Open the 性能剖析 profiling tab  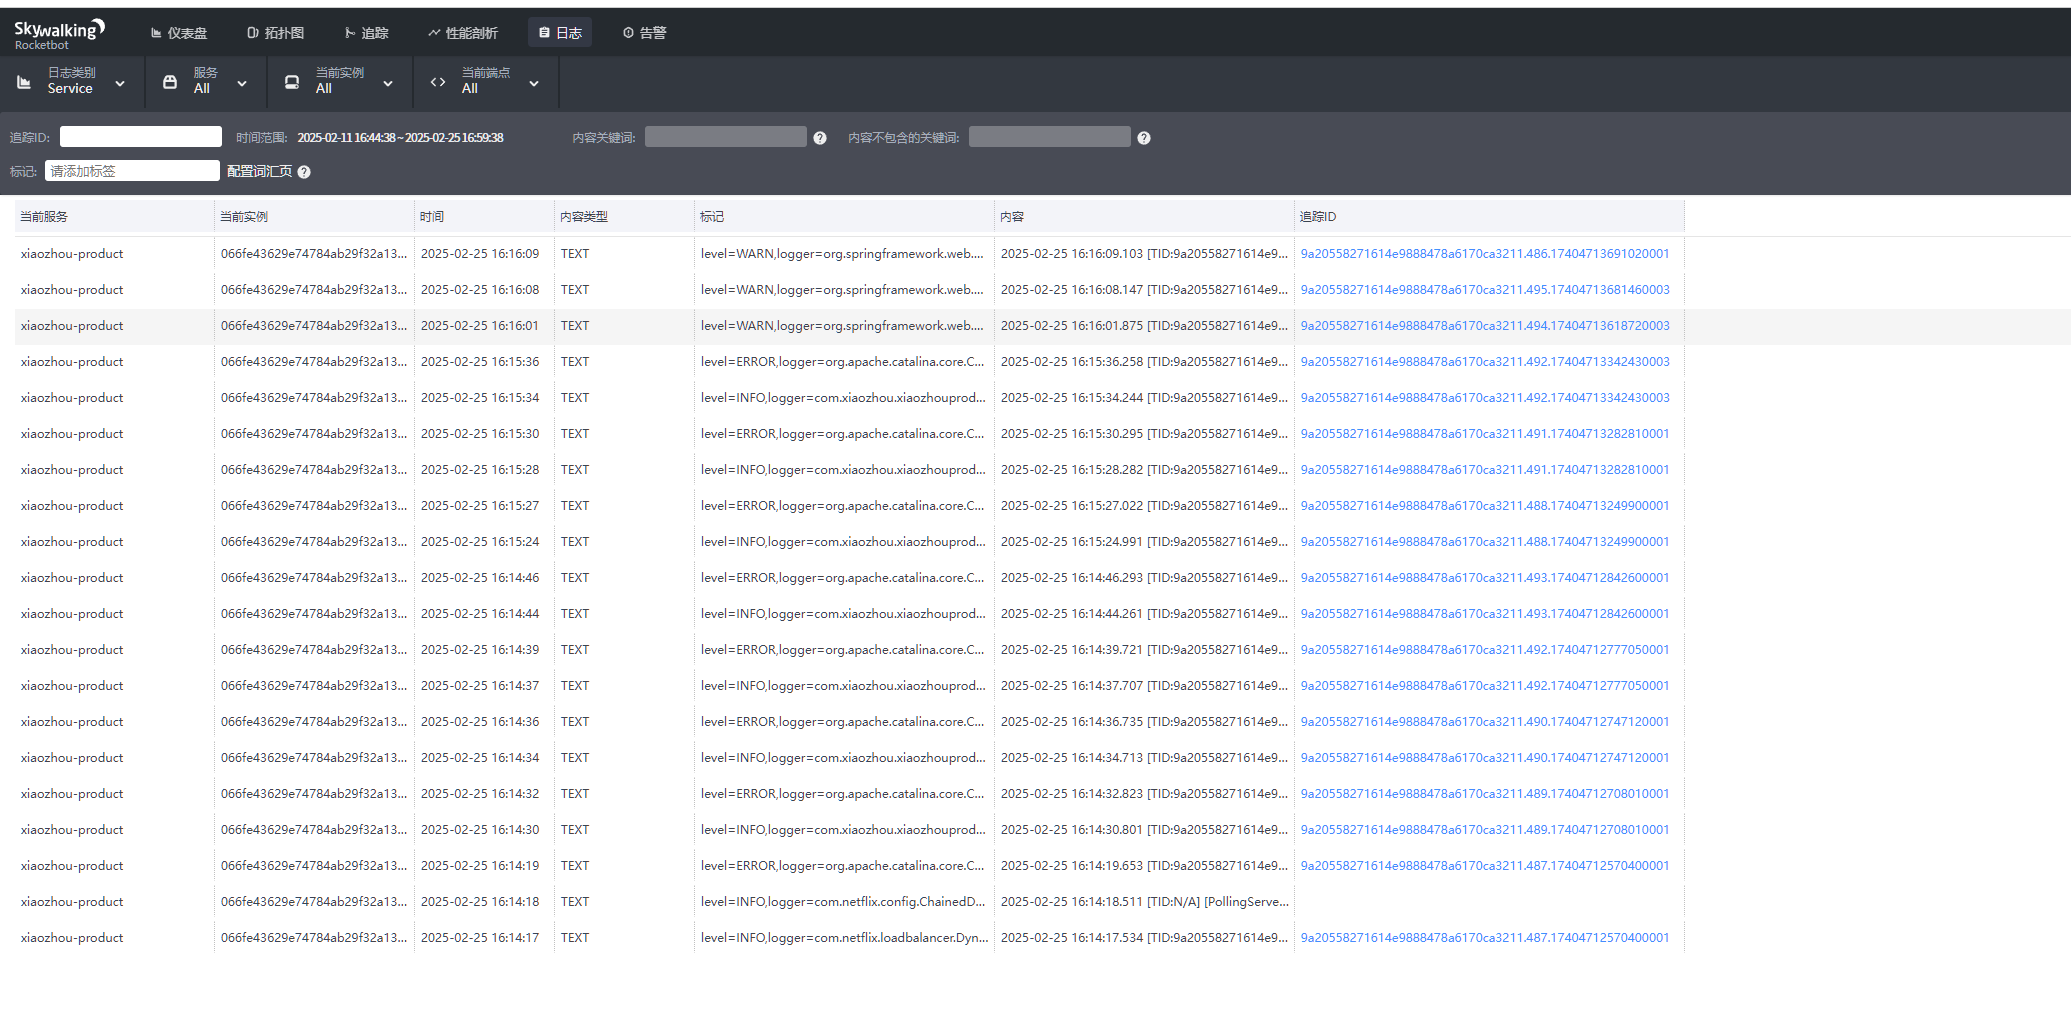click(463, 33)
